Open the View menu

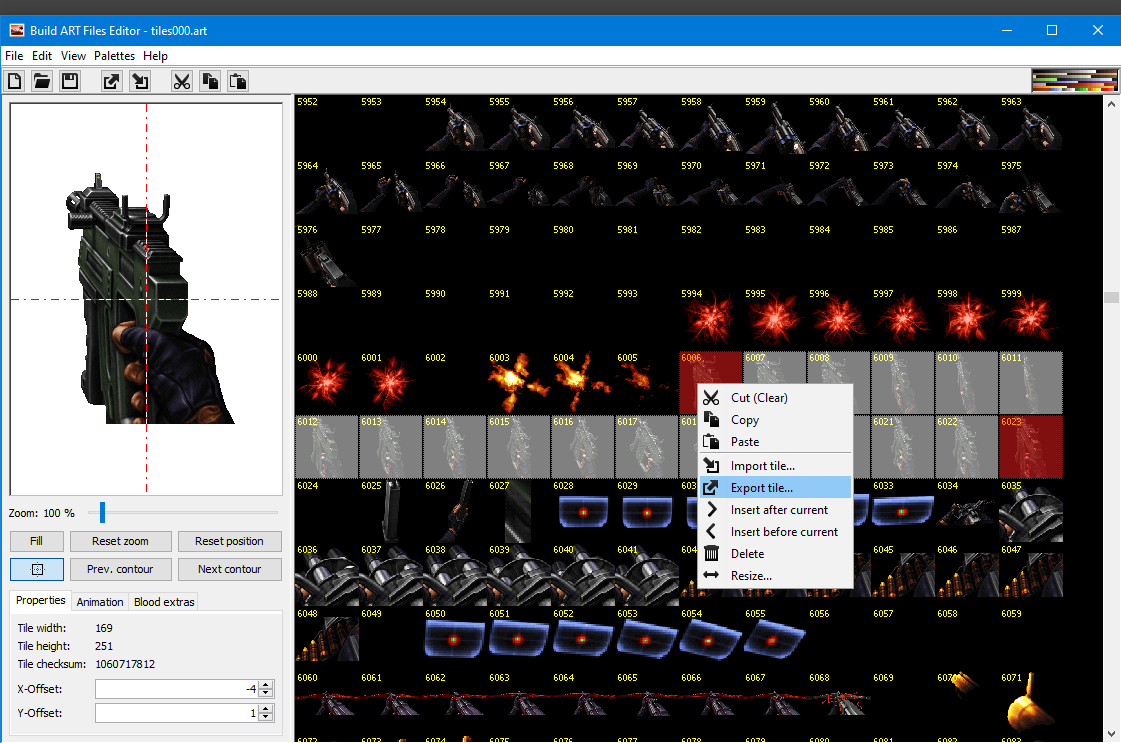(73, 56)
